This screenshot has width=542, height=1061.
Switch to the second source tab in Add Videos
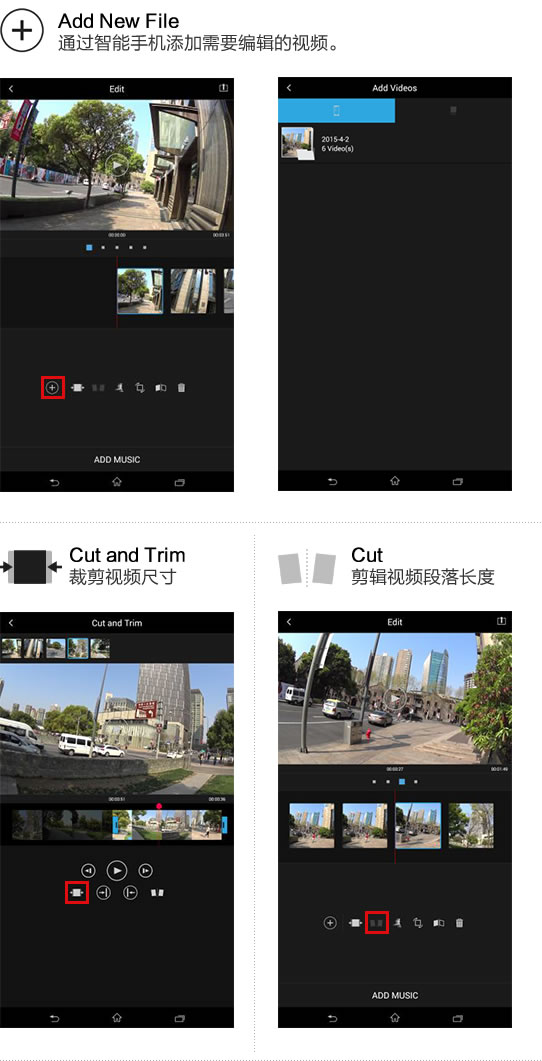pos(453,110)
